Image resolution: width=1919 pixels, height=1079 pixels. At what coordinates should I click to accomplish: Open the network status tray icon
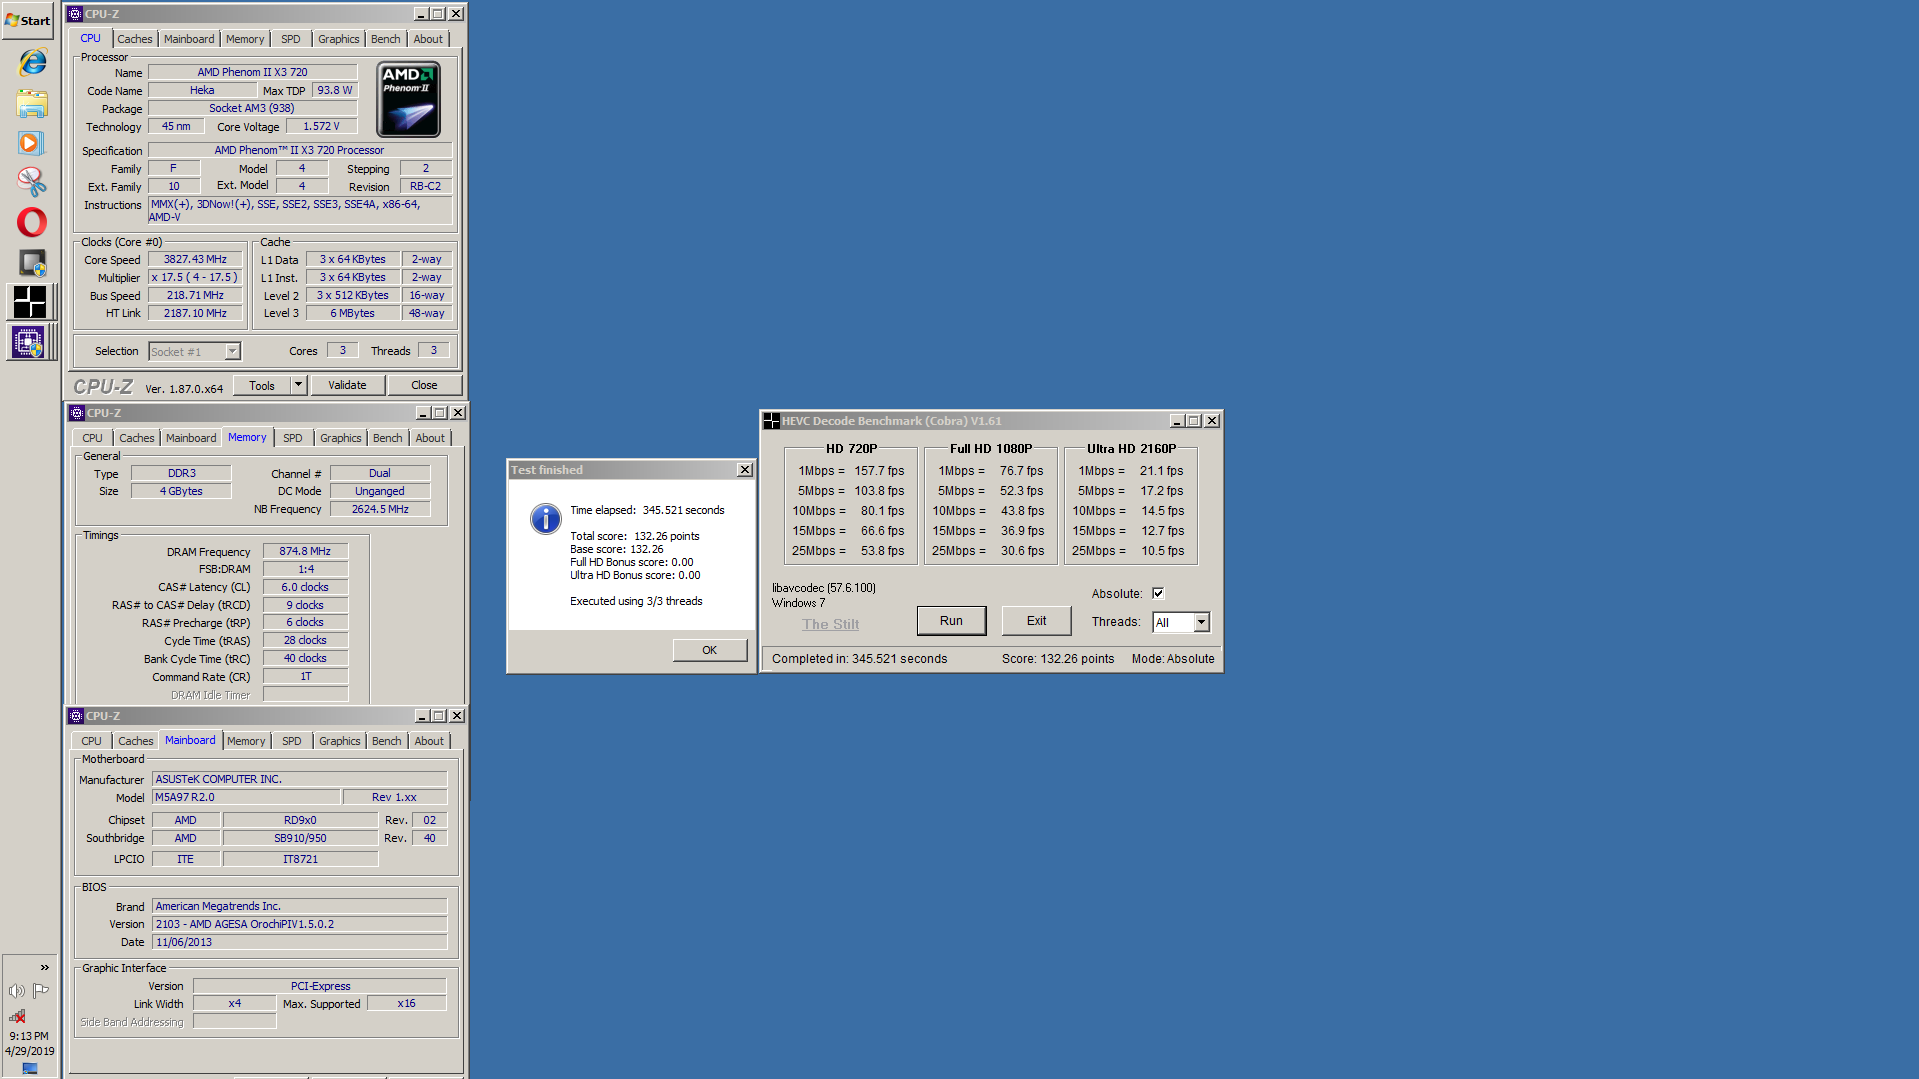coord(17,1017)
